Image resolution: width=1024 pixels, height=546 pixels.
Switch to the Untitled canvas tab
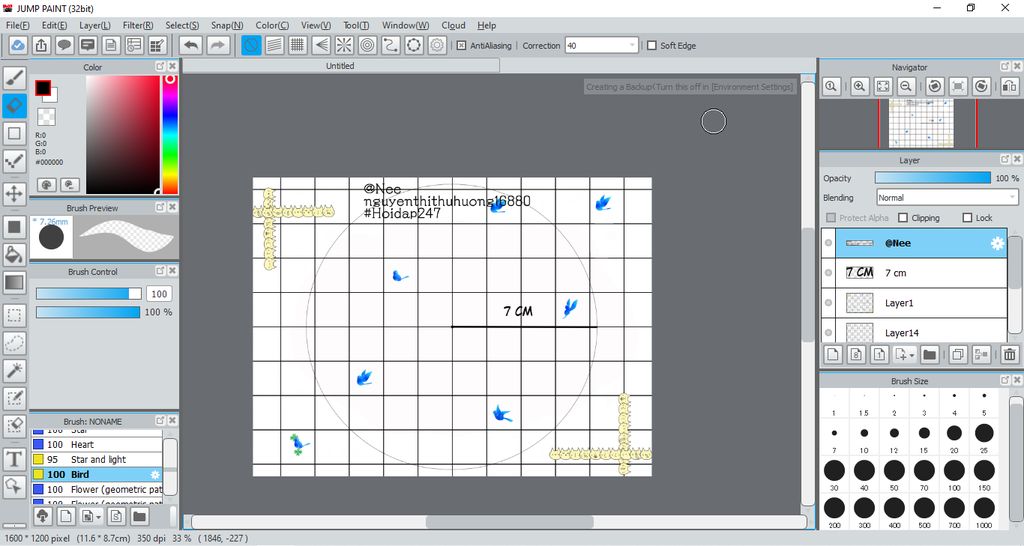coord(340,66)
